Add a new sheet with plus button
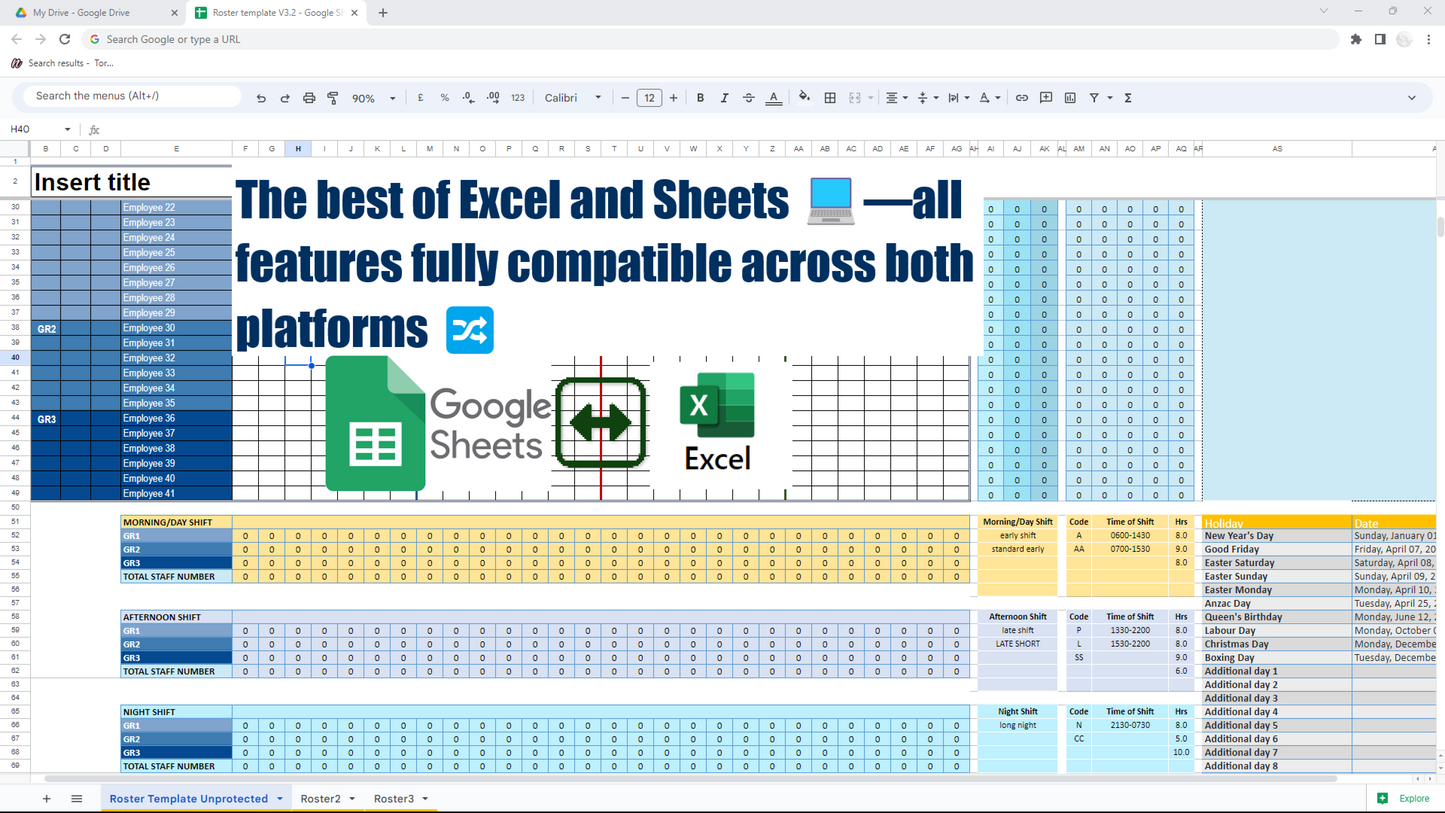This screenshot has width=1445, height=813. 46,799
